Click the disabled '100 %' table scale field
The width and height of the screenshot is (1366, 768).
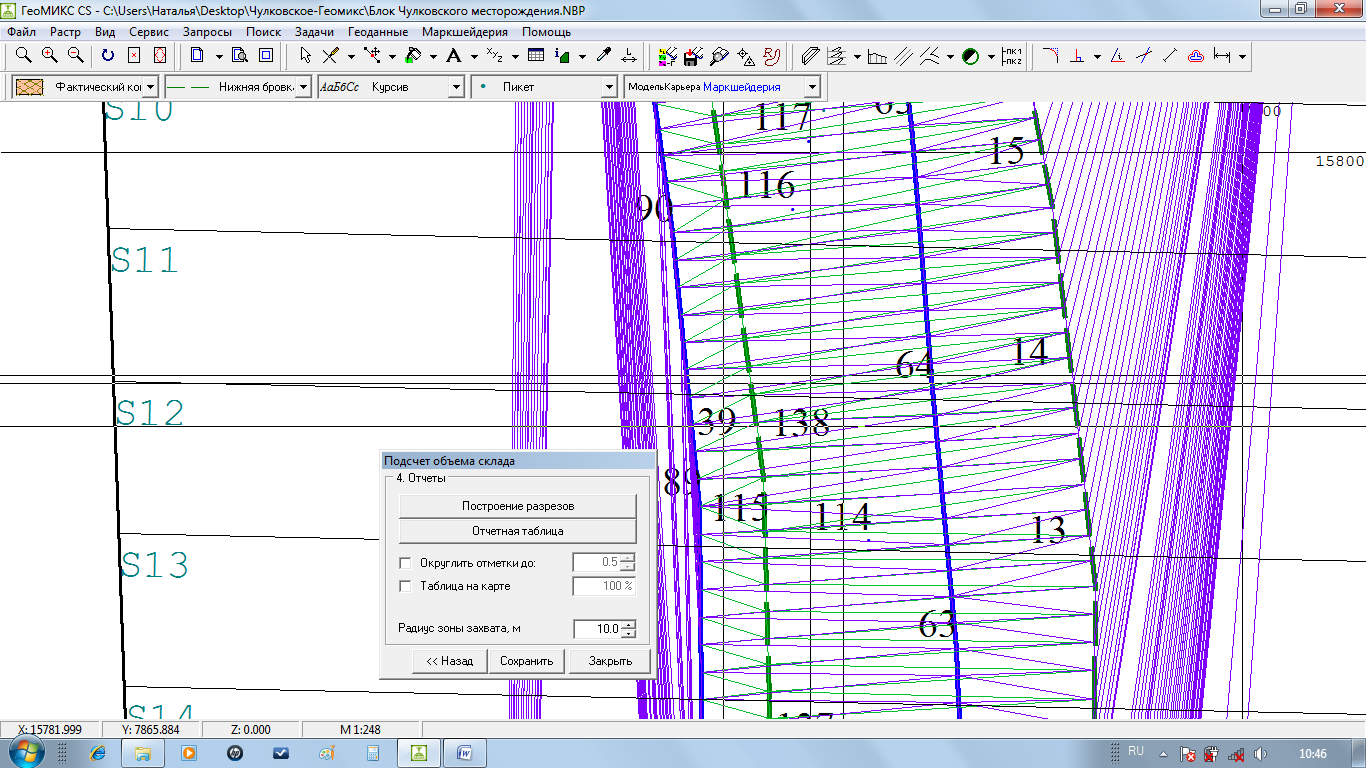(604, 586)
